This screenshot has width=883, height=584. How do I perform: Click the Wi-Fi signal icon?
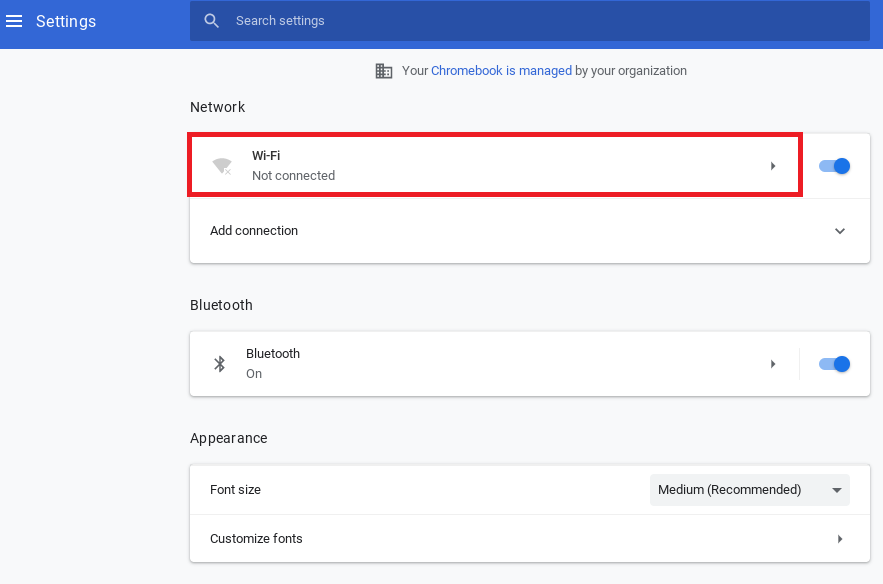click(222, 166)
